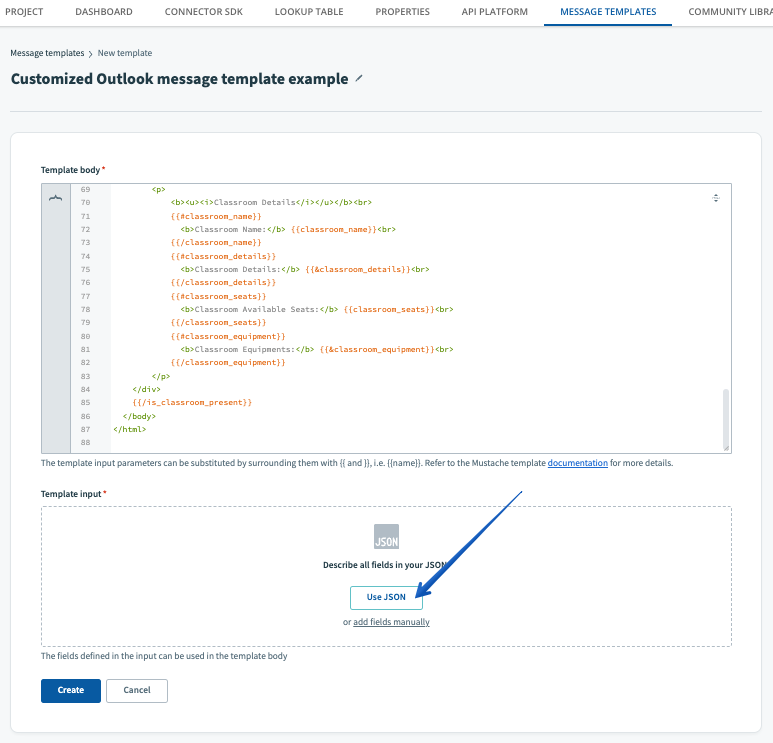Click add fields manually link
The image size is (773, 743).
pyautogui.click(x=391, y=622)
